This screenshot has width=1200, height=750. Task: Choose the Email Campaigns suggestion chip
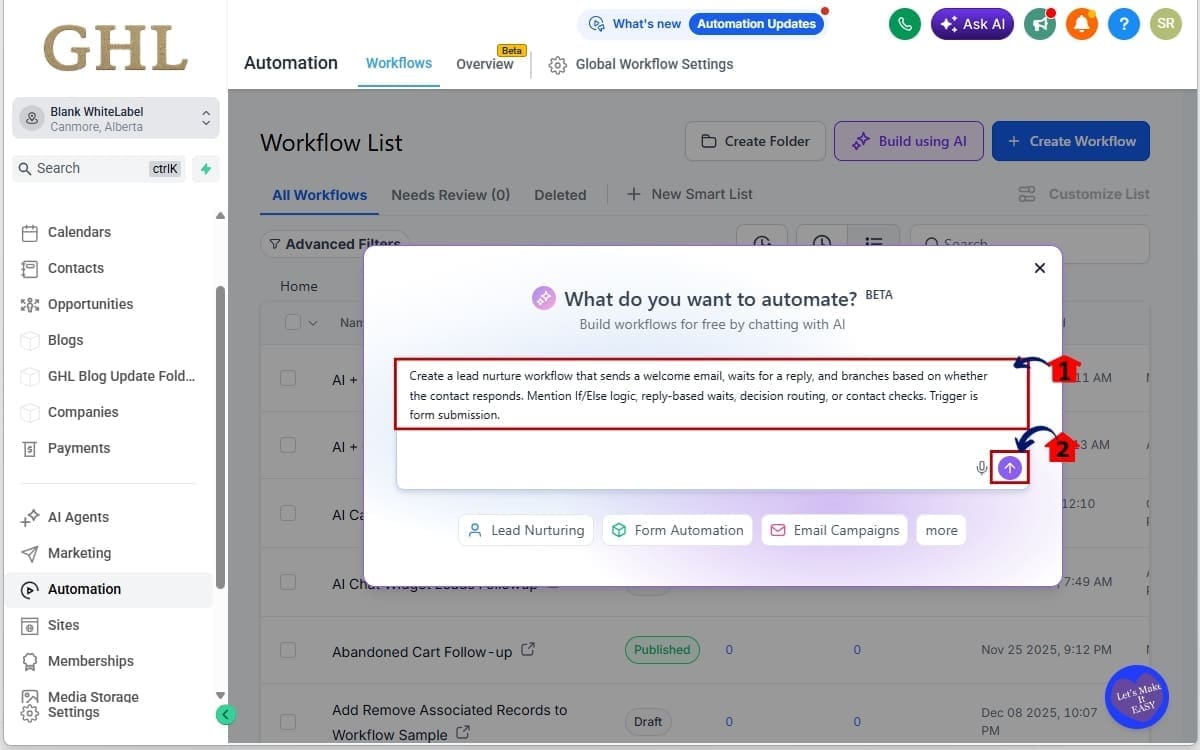point(834,530)
